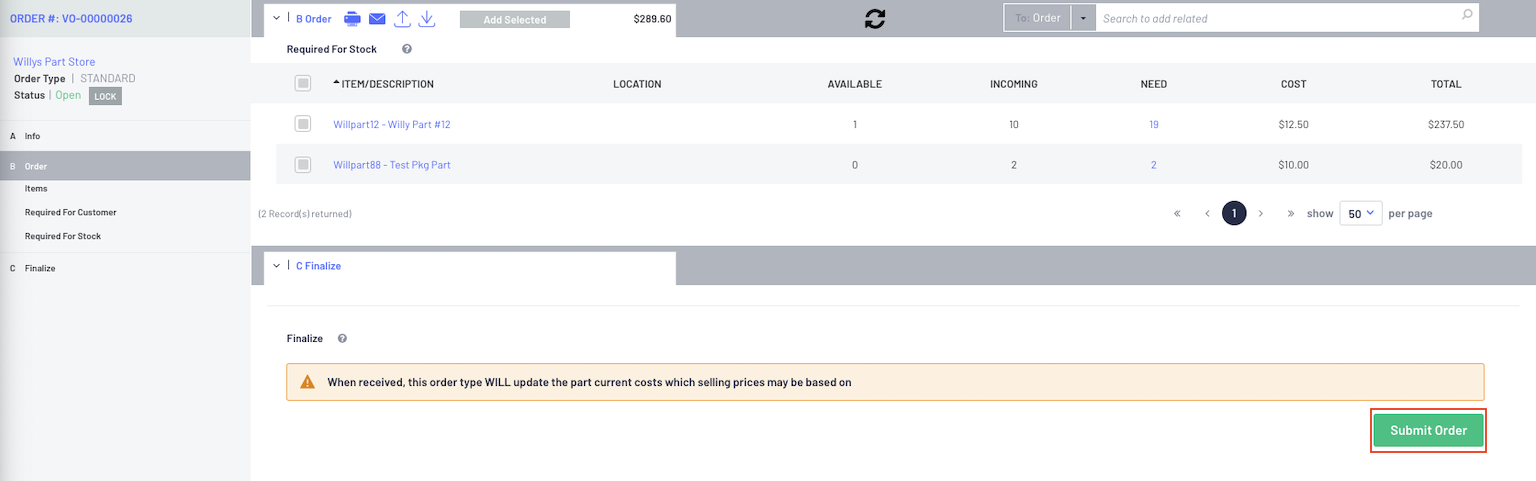Click the B Order section title
This screenshot has height=481, width=1536.
(x=314, y=18)
